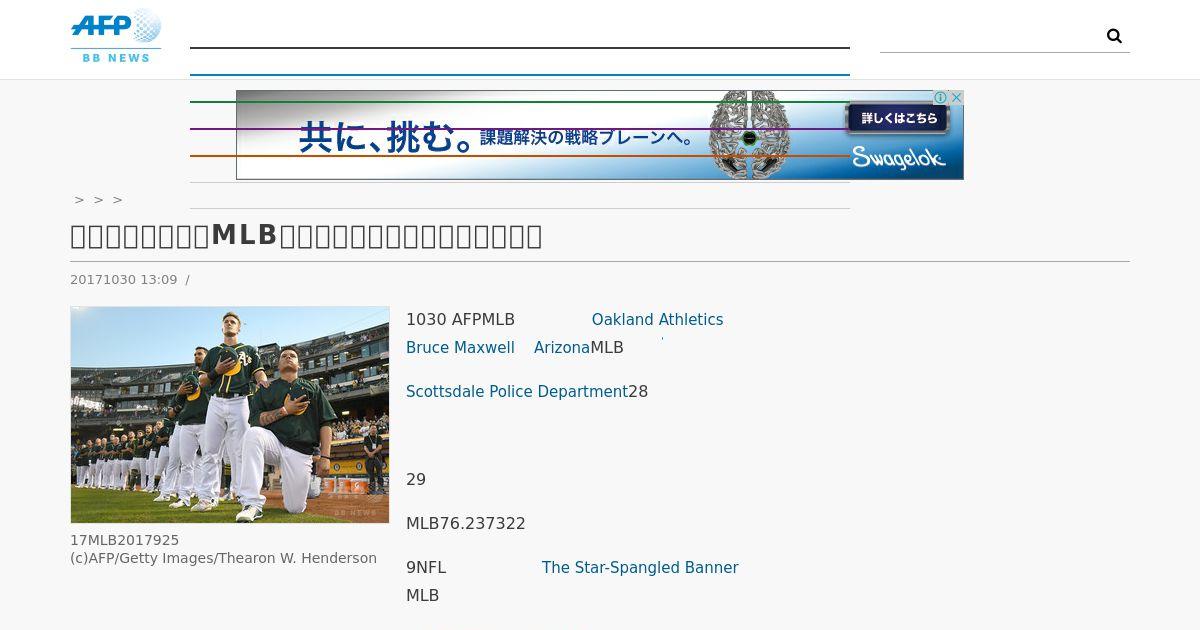
Task: Click the article headline containing MLB
Action: coord(306,236)
